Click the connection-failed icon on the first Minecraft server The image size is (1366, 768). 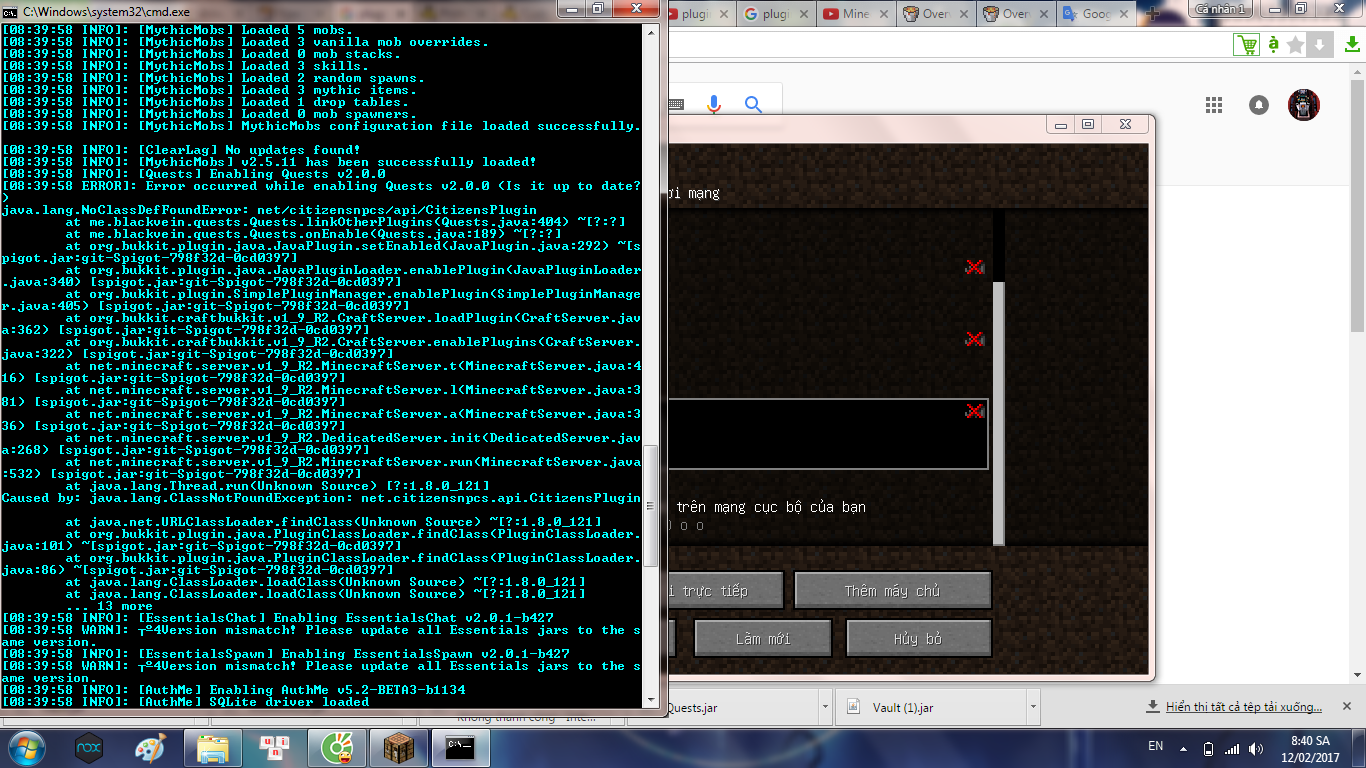pyautogui.click(x=975, y=267)
